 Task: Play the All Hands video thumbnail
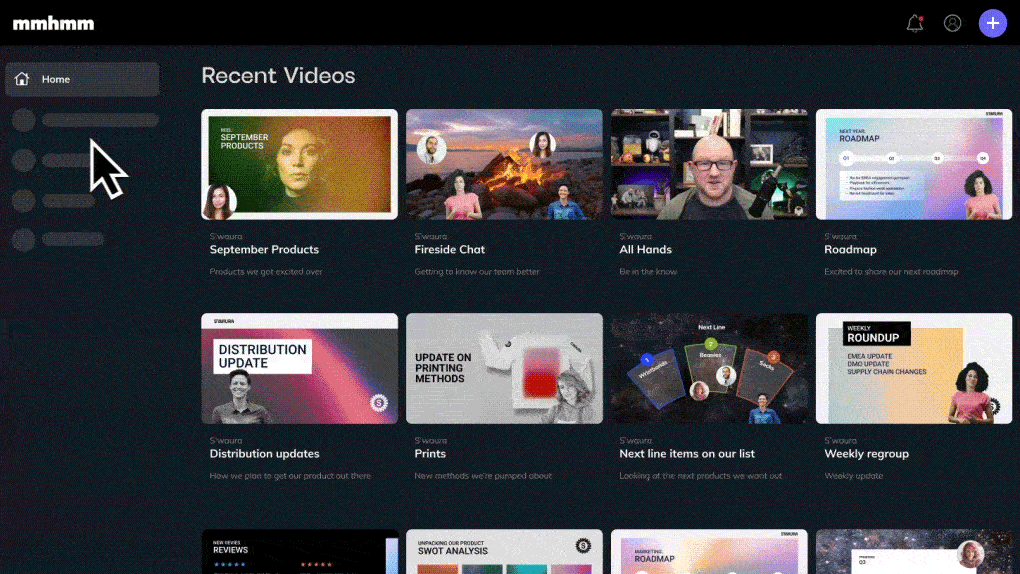coord(709,164)
